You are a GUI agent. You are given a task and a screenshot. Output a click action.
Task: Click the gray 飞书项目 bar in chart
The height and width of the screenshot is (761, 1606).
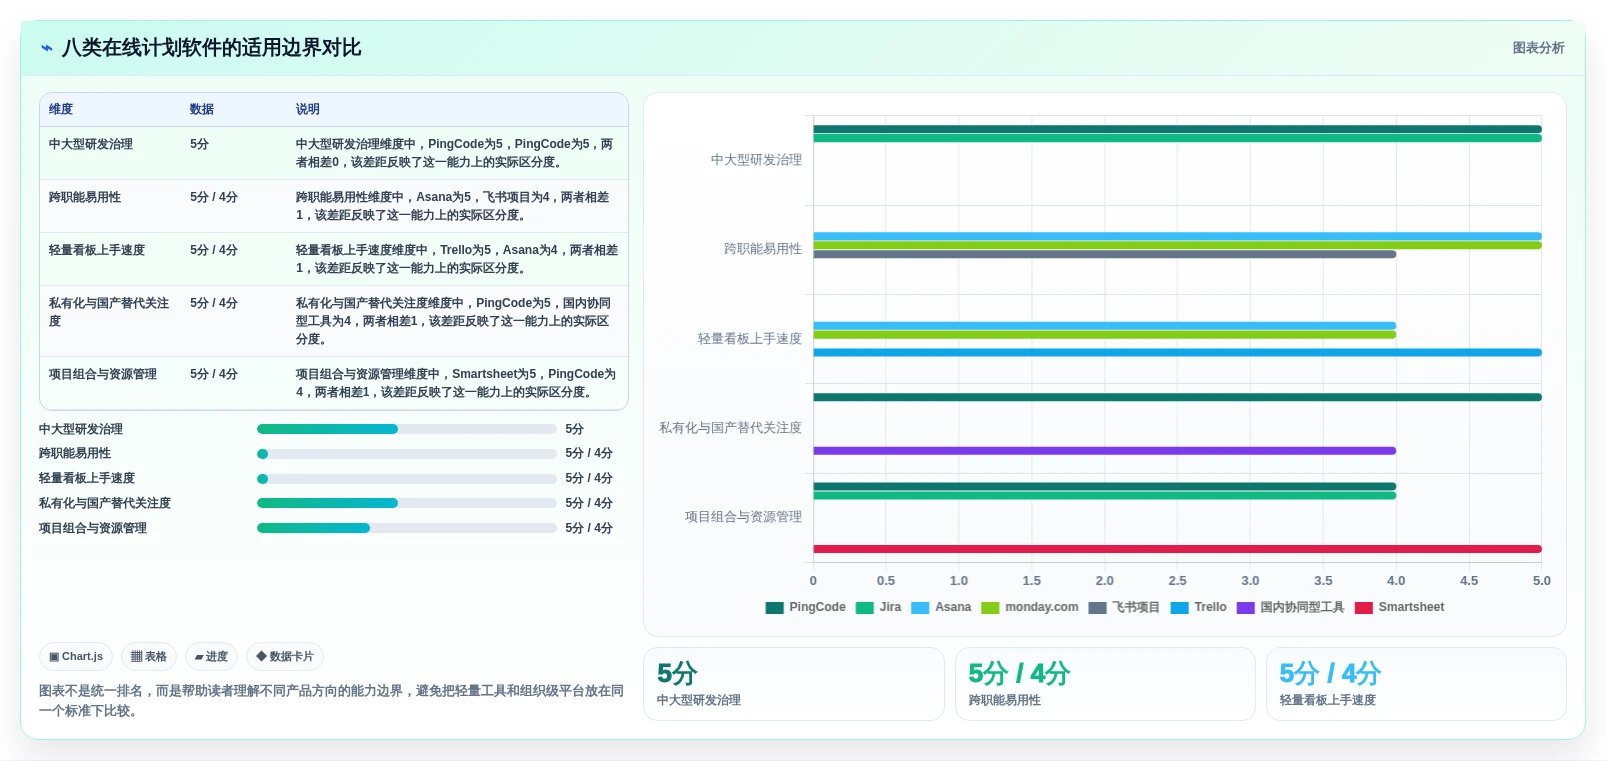point(1104,254)
